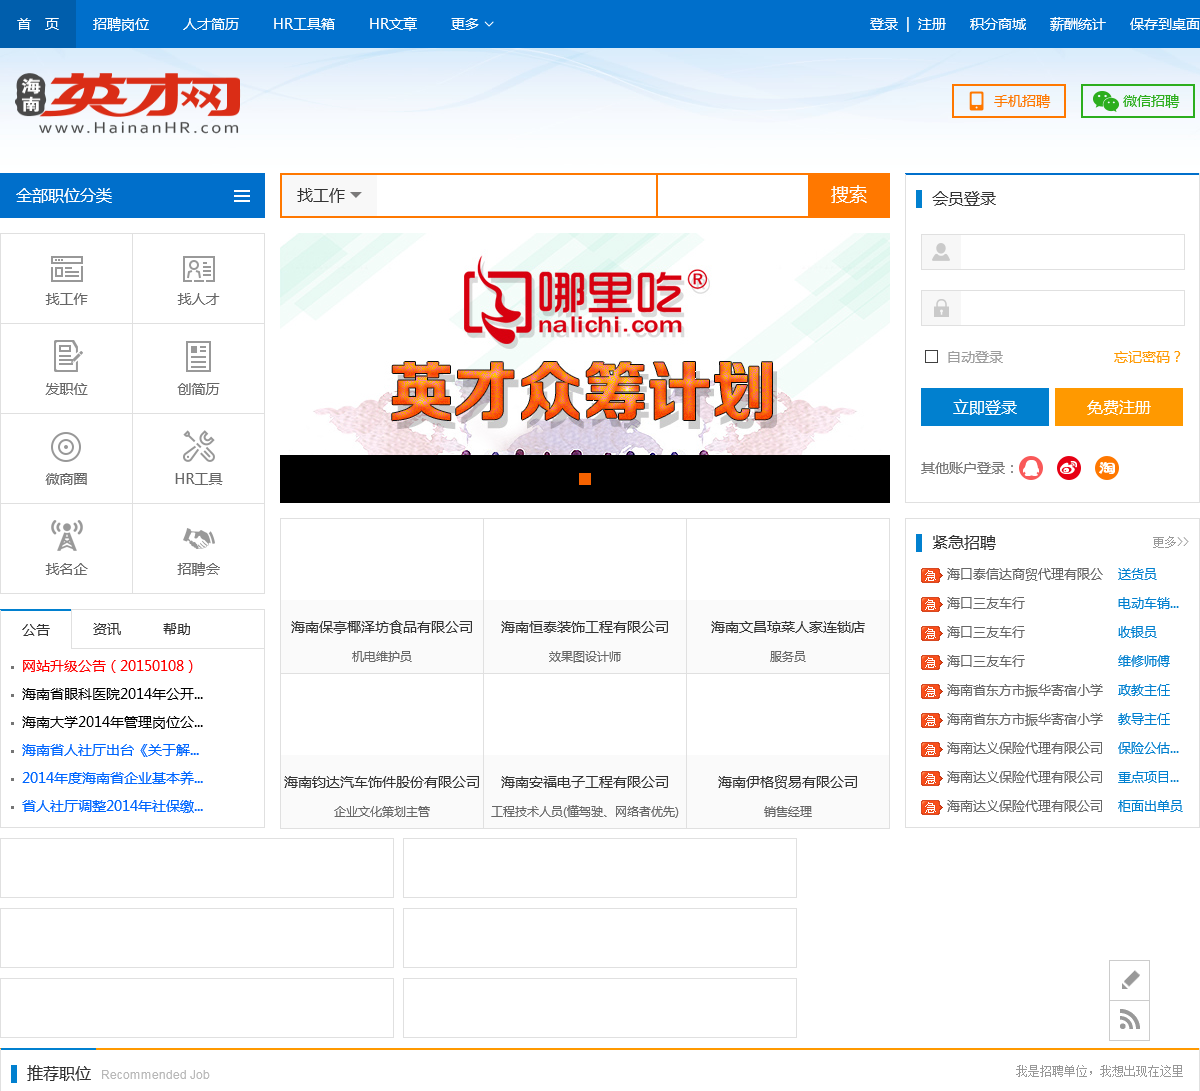1200x1091 pixels.
Task: Open the 柜面出单员 urgent job link
Action: click(x=1150, y=806)
